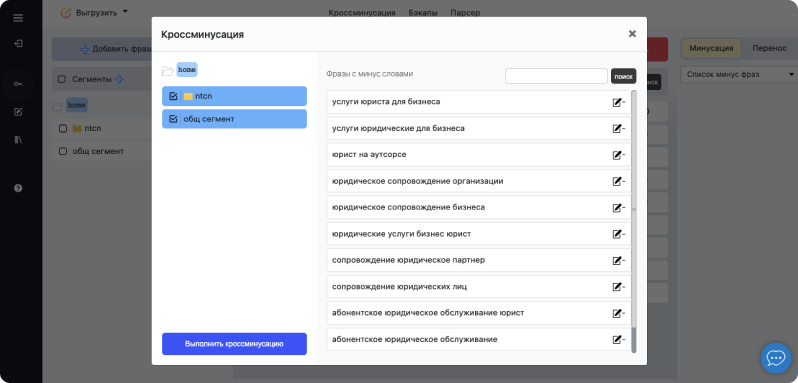
Task: Click the 'Фразы с минус словами' heading text
Action: pos(369,74)
